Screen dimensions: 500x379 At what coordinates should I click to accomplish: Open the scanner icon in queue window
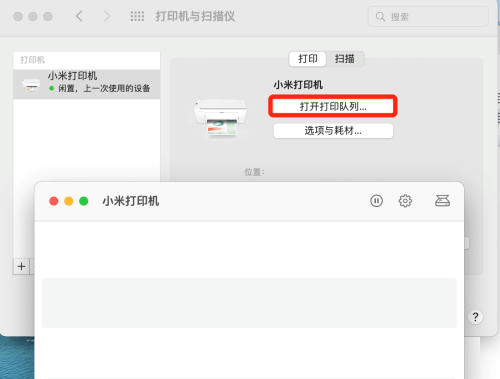pyautogui.click(x=442, y=201)
